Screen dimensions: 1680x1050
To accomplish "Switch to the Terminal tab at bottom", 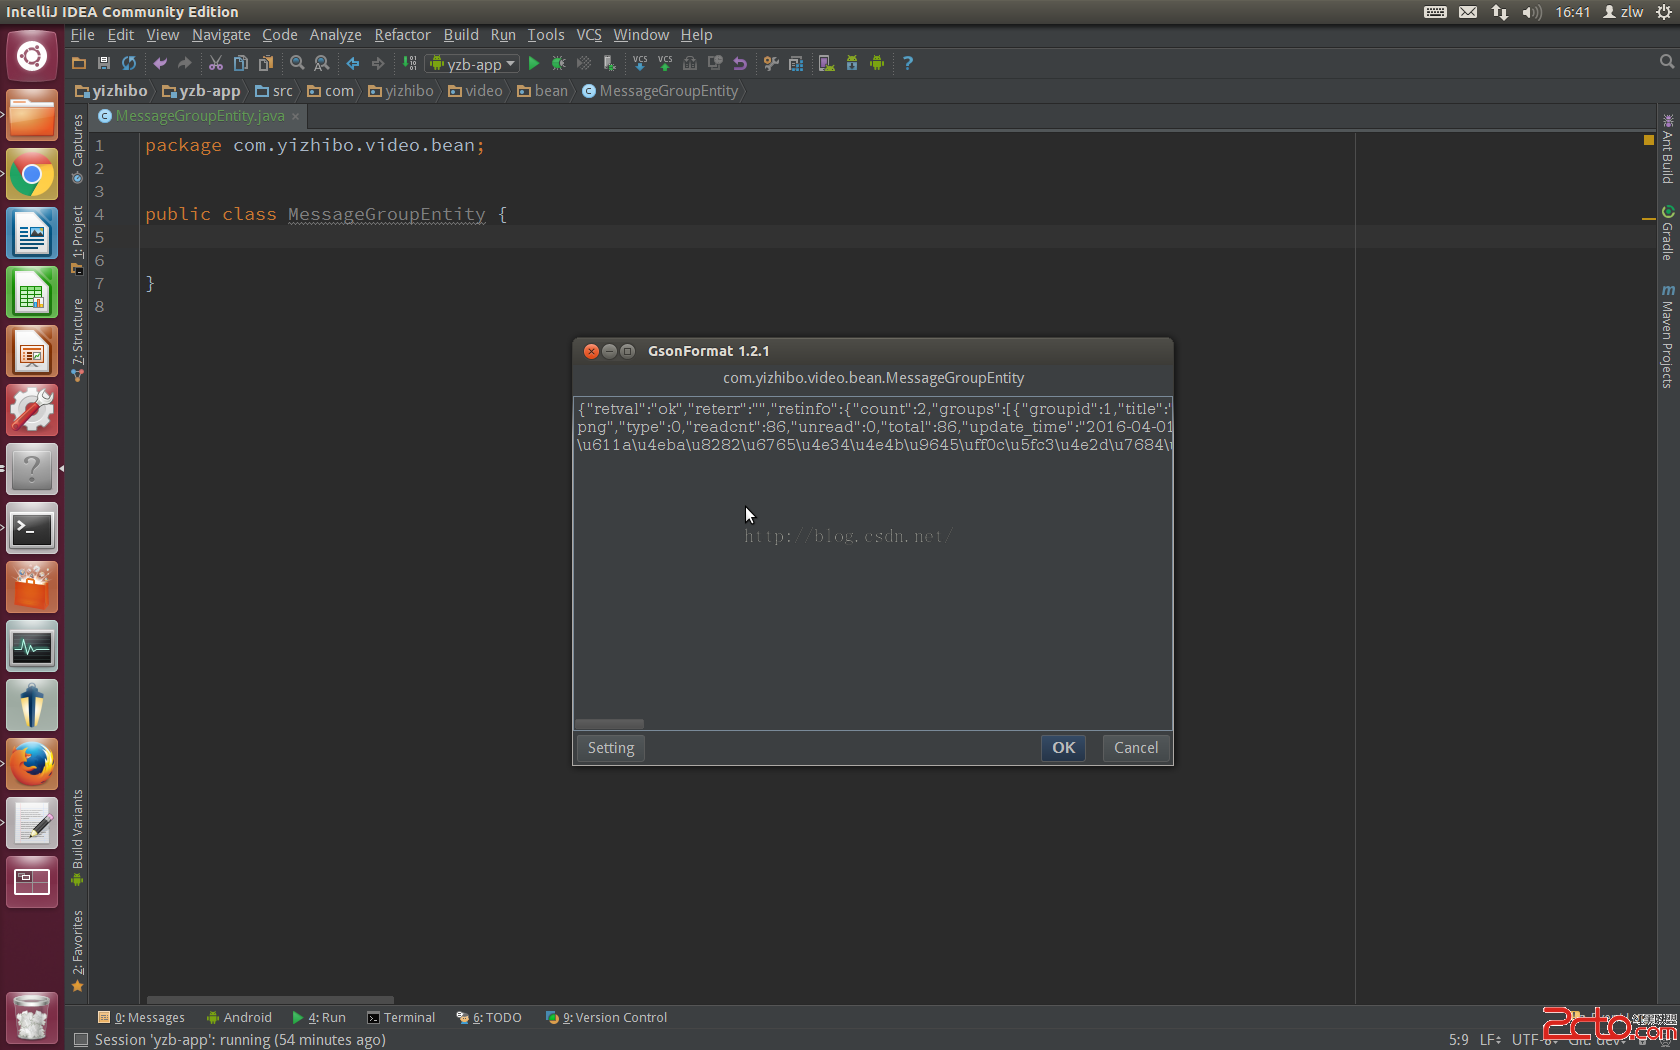I will [401, 1017].
